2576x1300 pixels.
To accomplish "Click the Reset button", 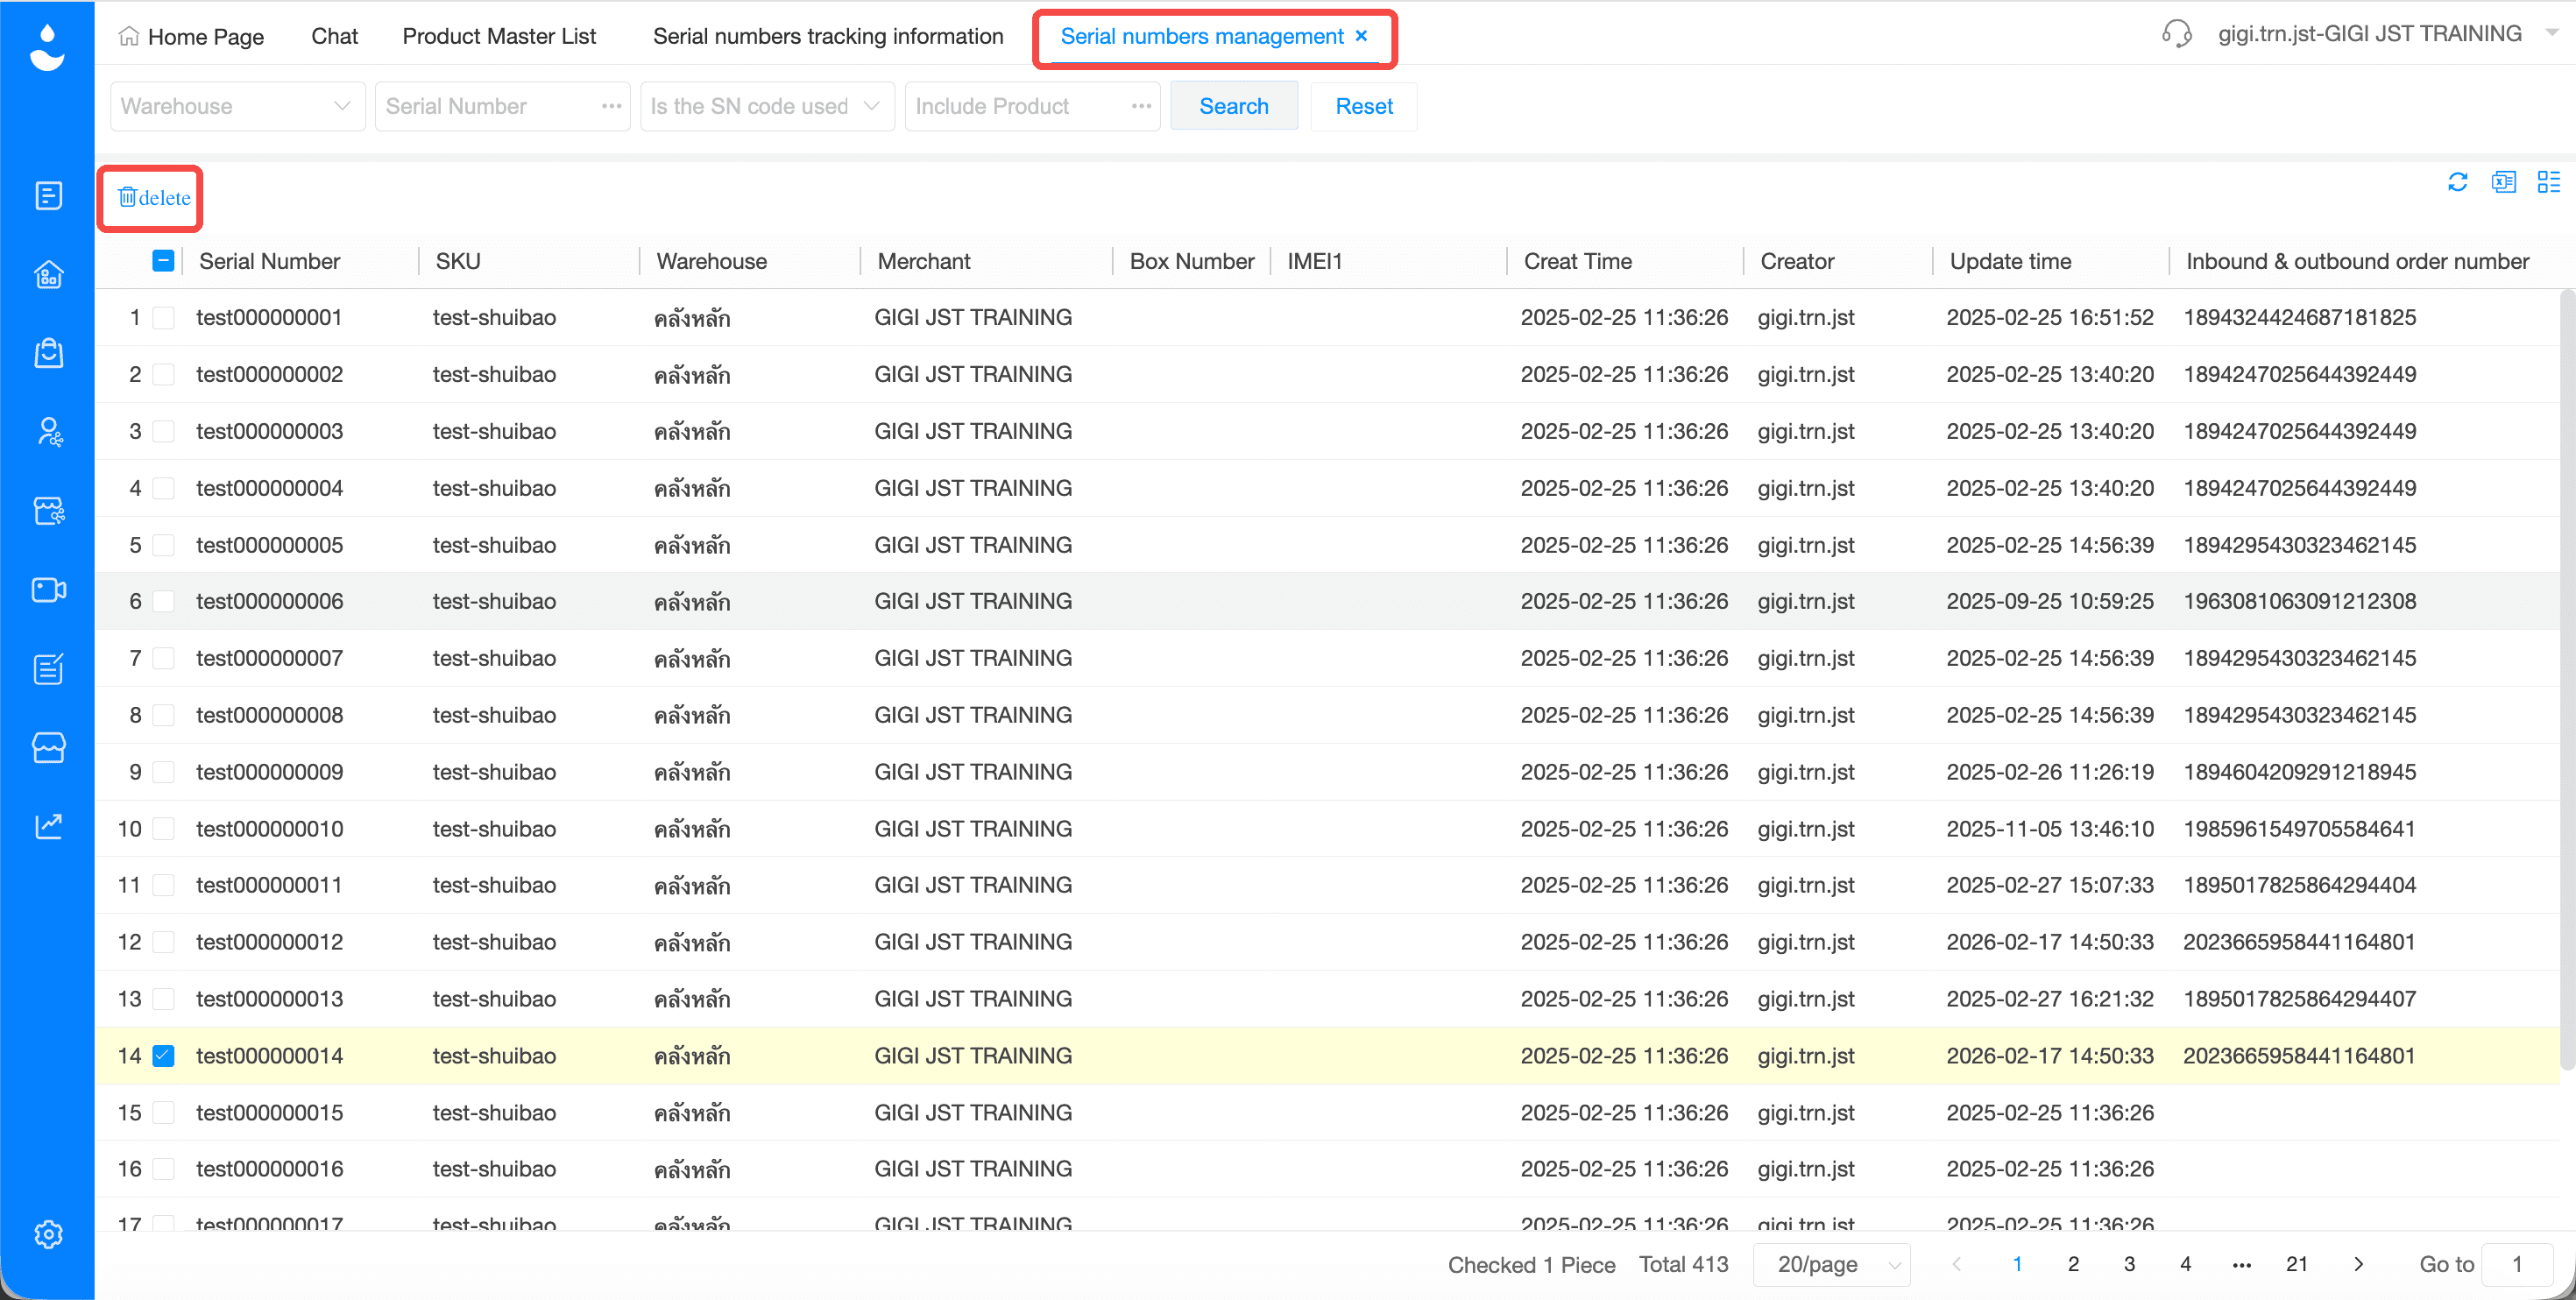I will coord(1364,106).
